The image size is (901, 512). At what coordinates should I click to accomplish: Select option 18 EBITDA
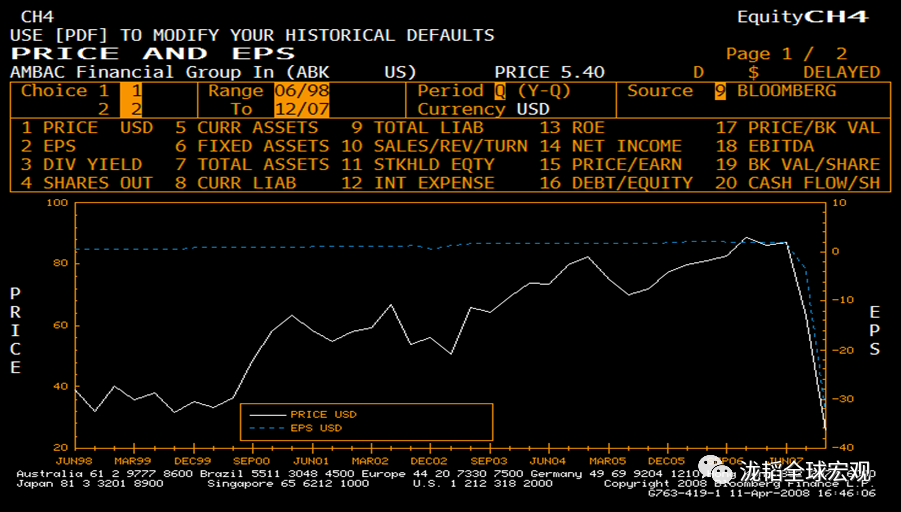pyautogui.click(x=765, y=146)
